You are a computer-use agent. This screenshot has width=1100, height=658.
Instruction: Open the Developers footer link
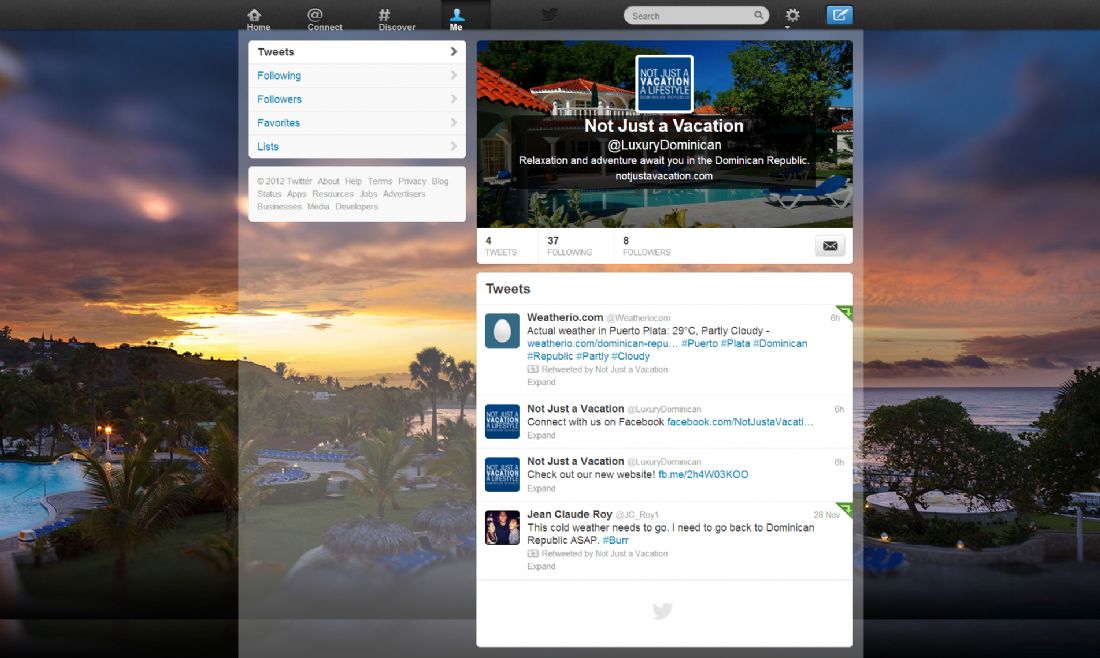[356, 206]
